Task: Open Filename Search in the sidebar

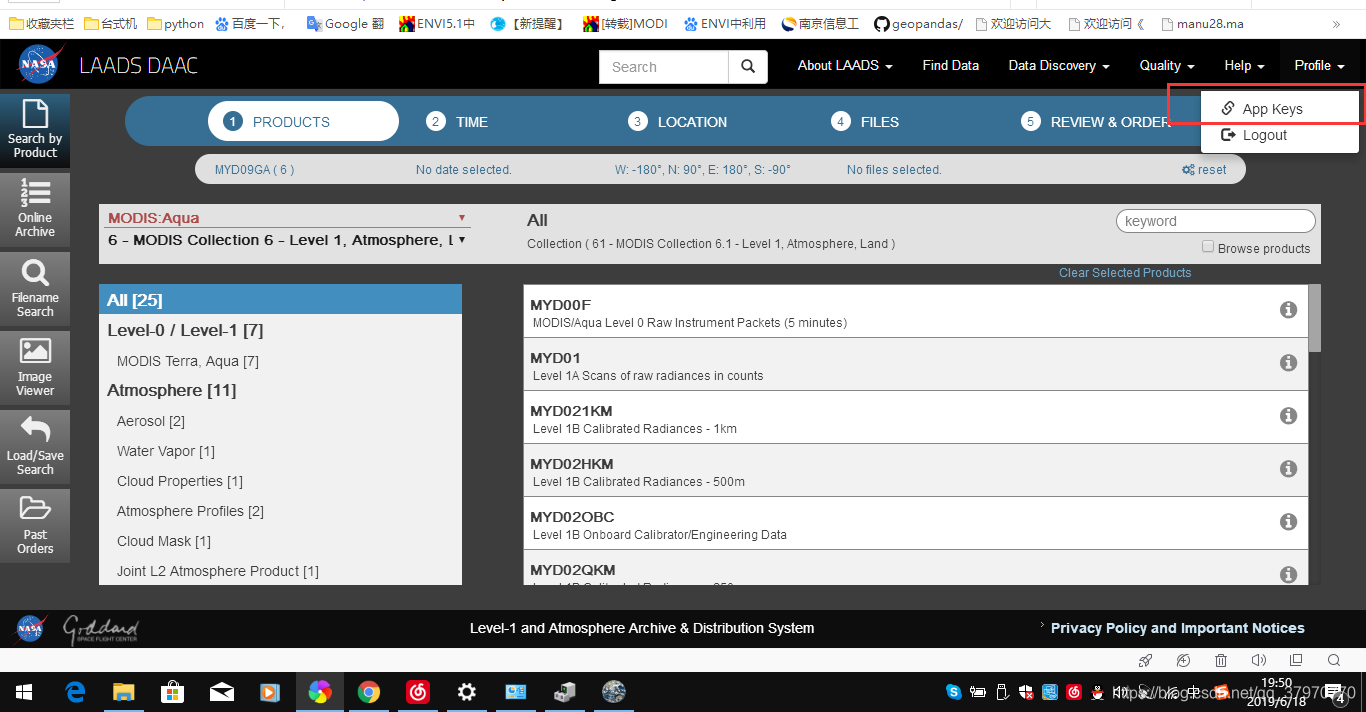Action: click(x=35, y=288)
